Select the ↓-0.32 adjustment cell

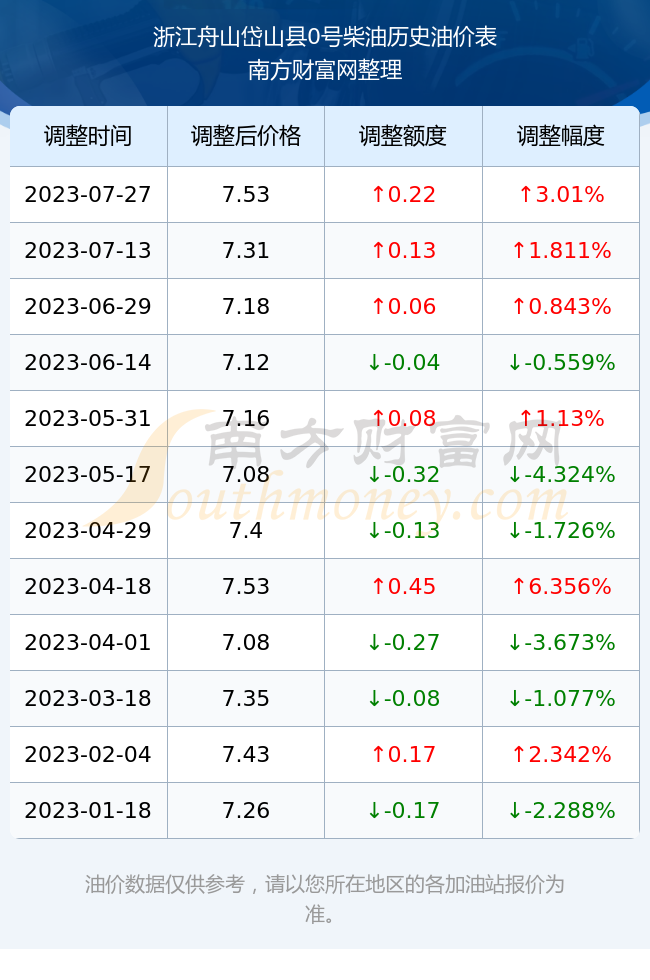403,474
